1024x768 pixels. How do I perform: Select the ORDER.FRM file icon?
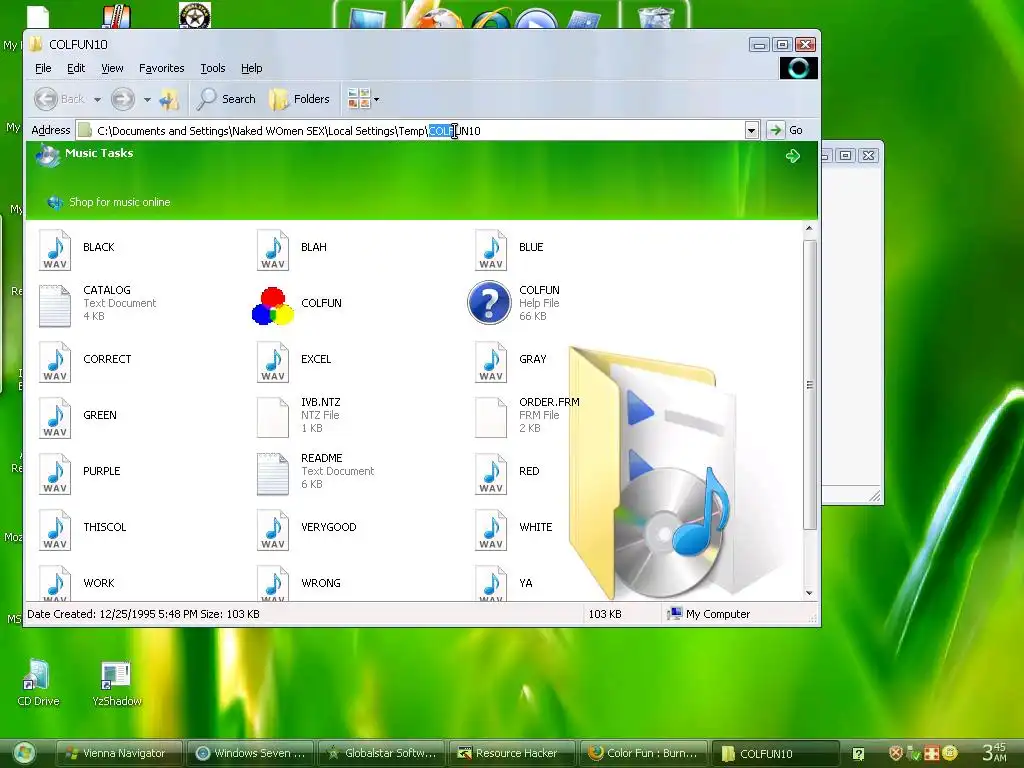(491, 418)
